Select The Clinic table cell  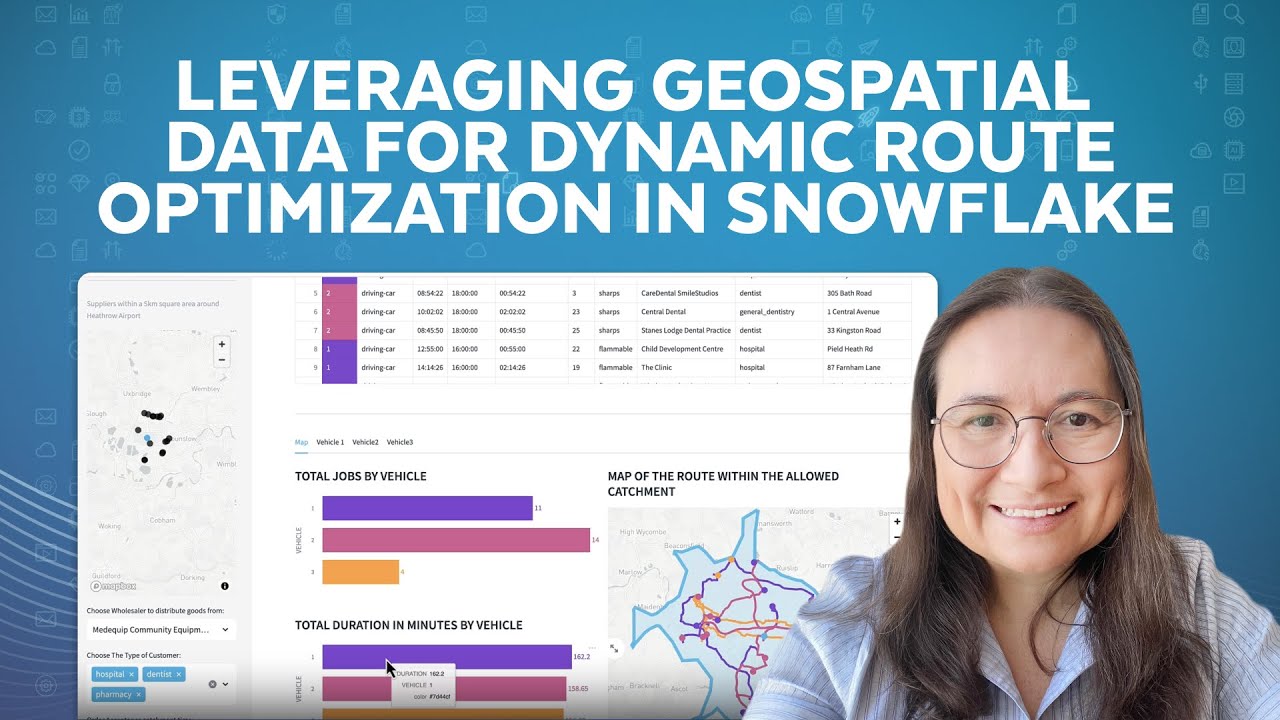coord(686,367)
